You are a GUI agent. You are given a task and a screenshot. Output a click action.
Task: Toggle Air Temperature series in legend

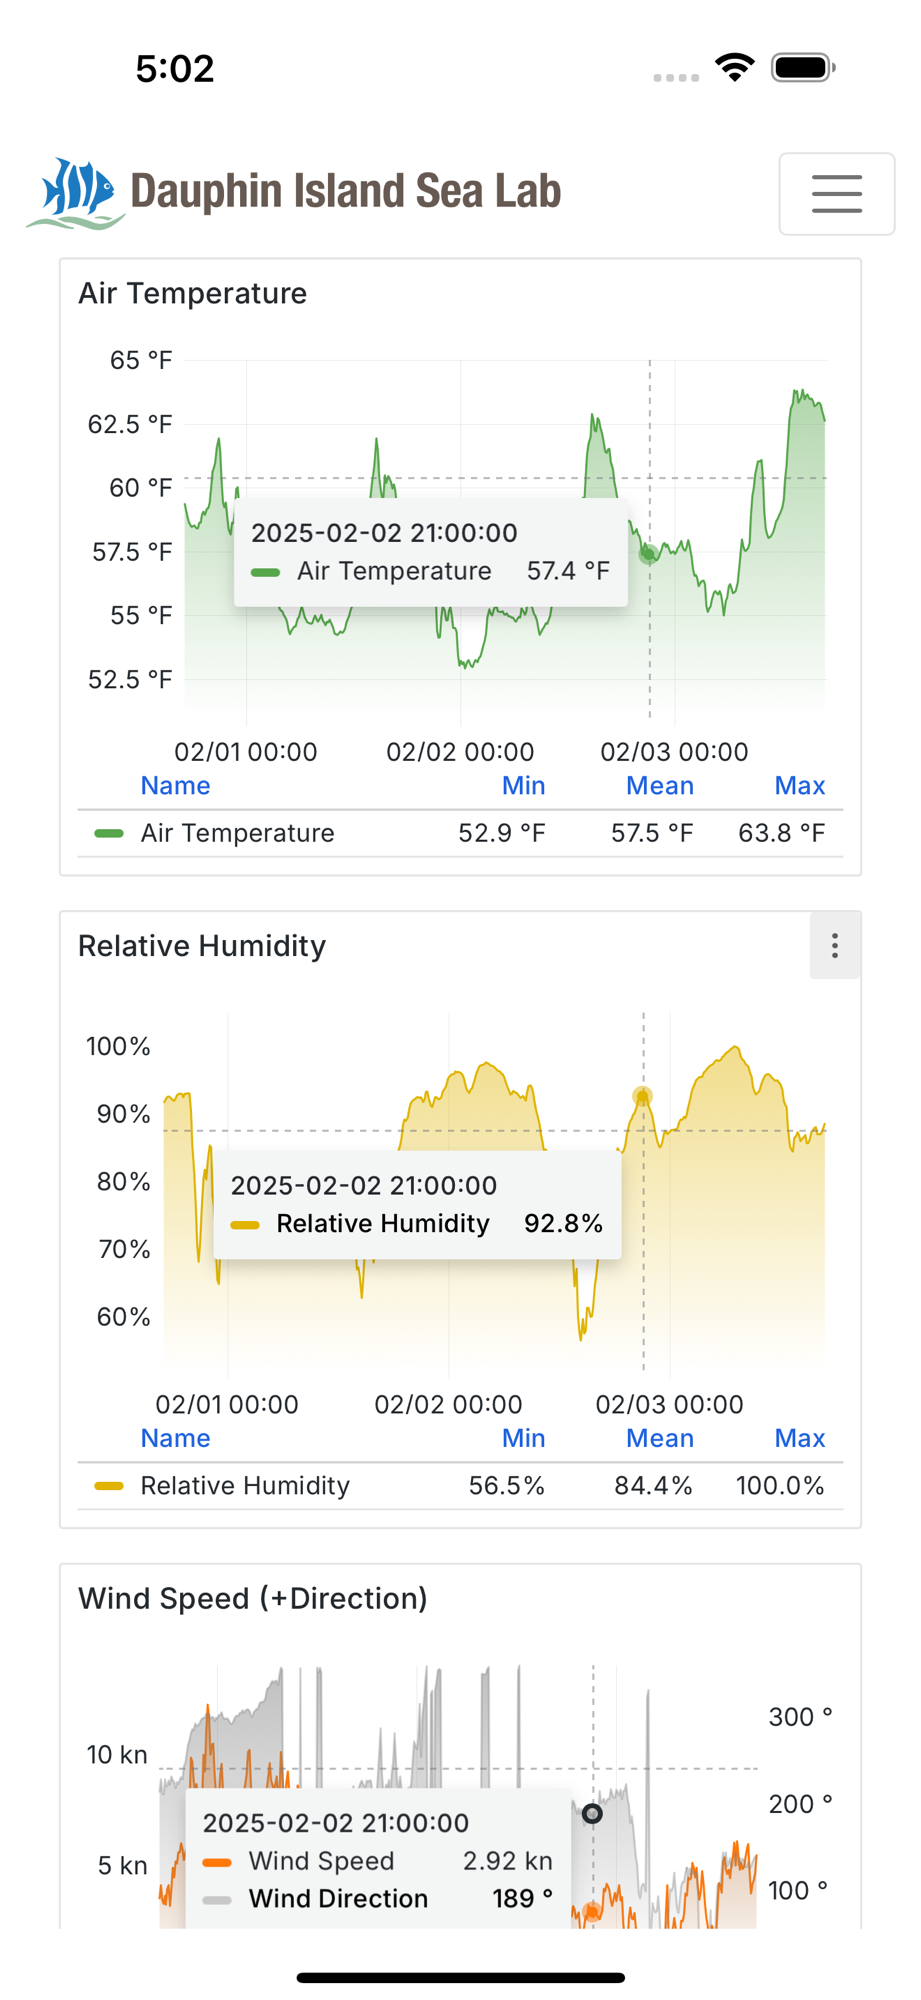point(237,833)
